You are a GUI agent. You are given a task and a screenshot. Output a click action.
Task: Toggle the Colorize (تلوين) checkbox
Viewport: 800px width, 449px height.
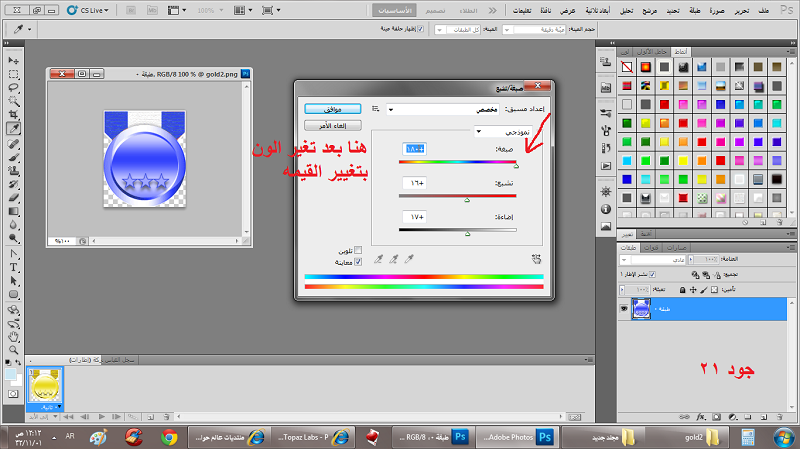pos(357,250)
